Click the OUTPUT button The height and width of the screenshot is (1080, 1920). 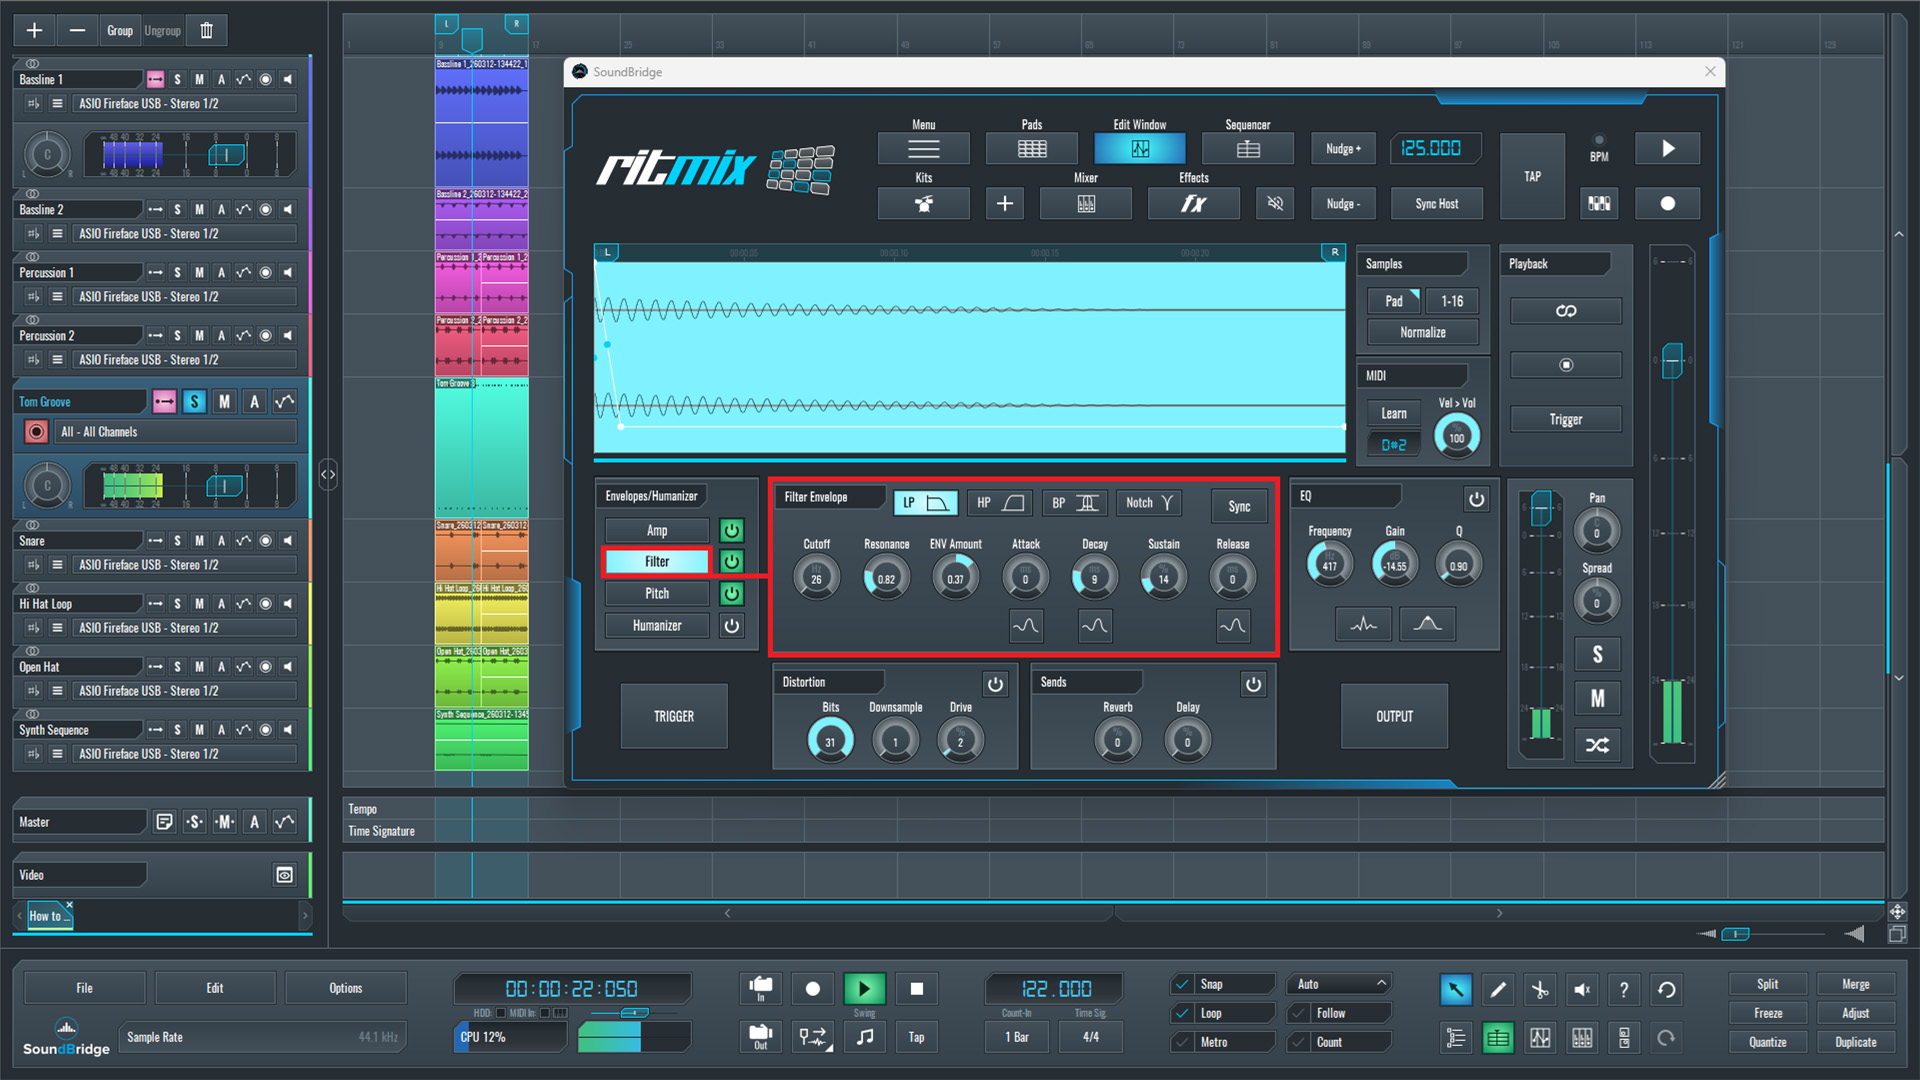1394,717
